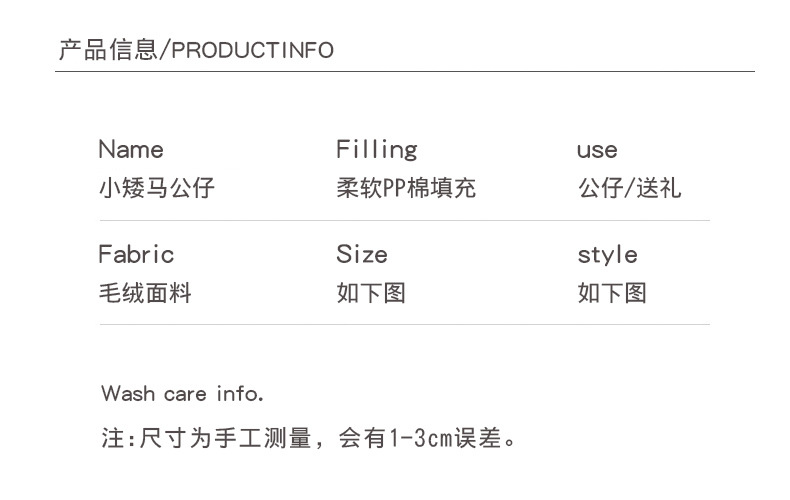
Task: Select the 小矮马公仔 product name
Action: pos(156,187)
